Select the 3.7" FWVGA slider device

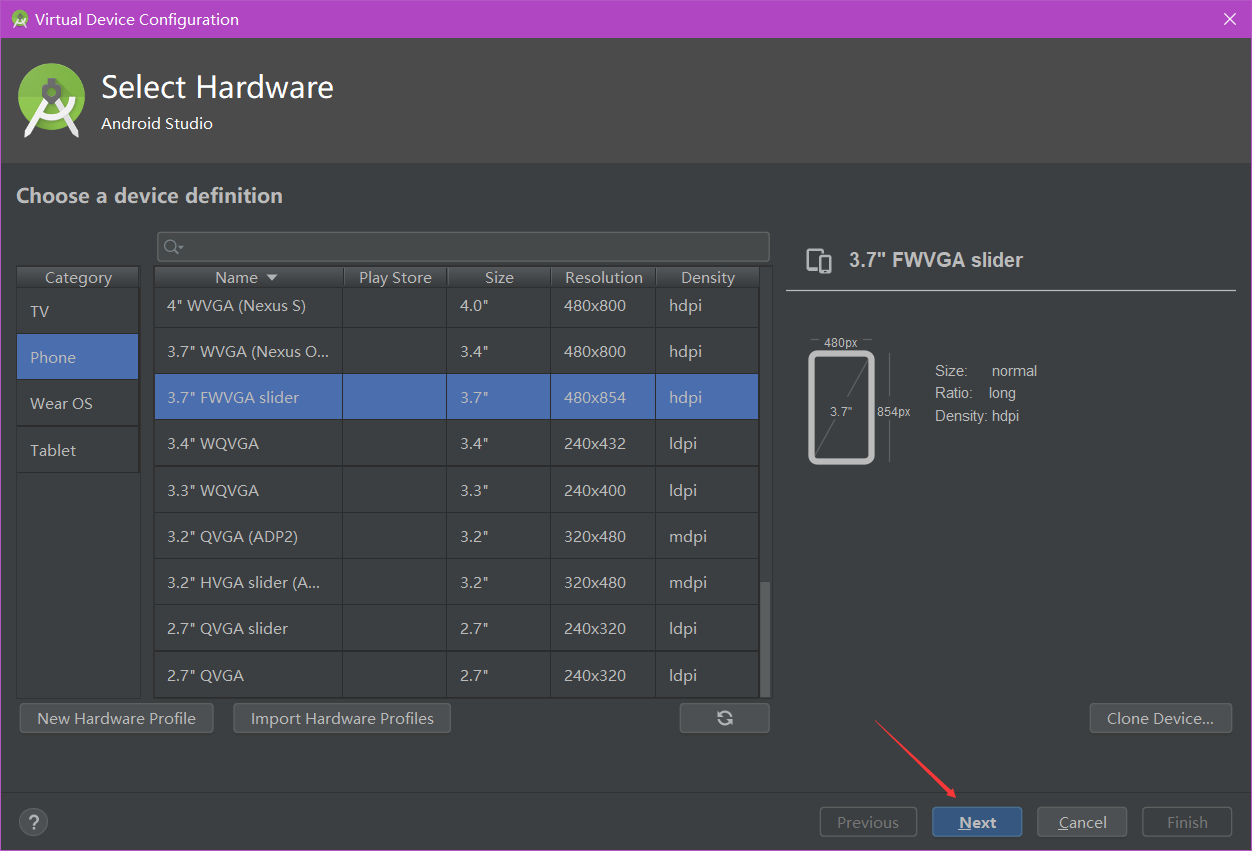click(457, 397)
